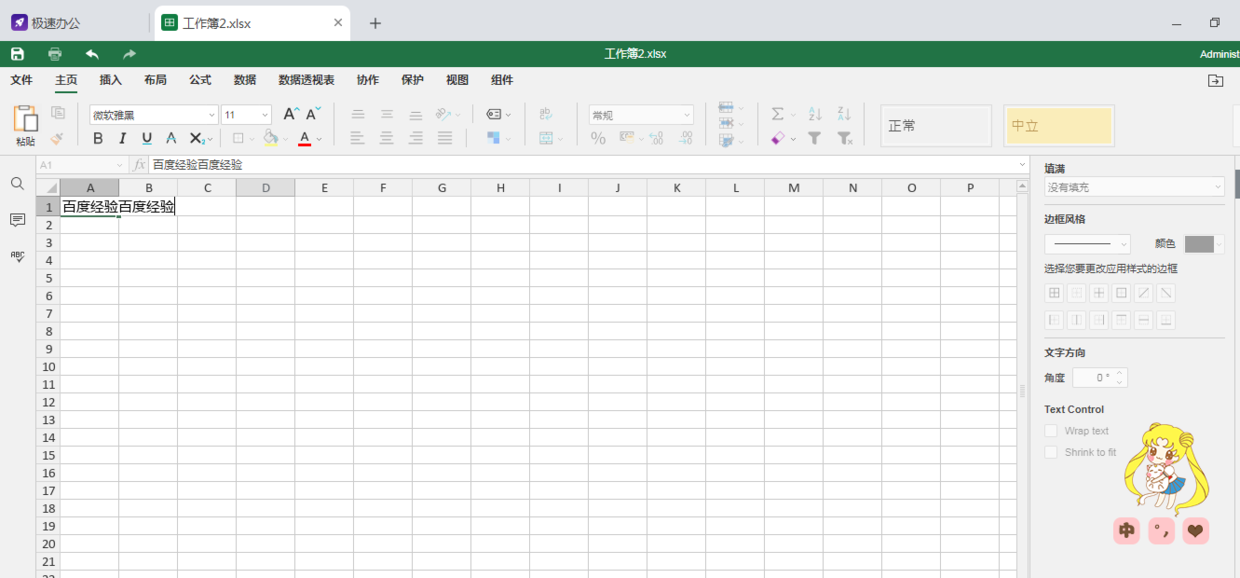Increase font size with the larger A icon
Image resolution: width=1240 pixels, height=578 pixels.
290,115
